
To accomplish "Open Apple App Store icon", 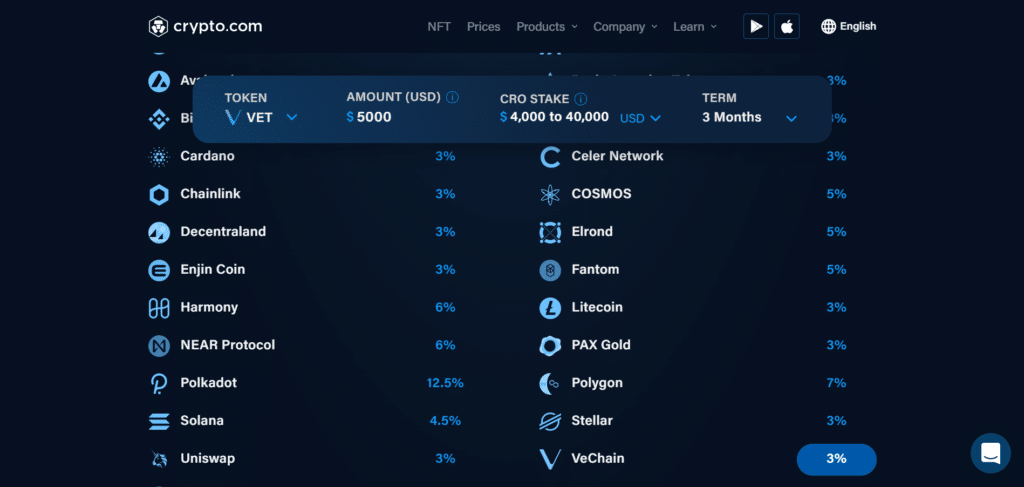I will (x=787, y=27).
